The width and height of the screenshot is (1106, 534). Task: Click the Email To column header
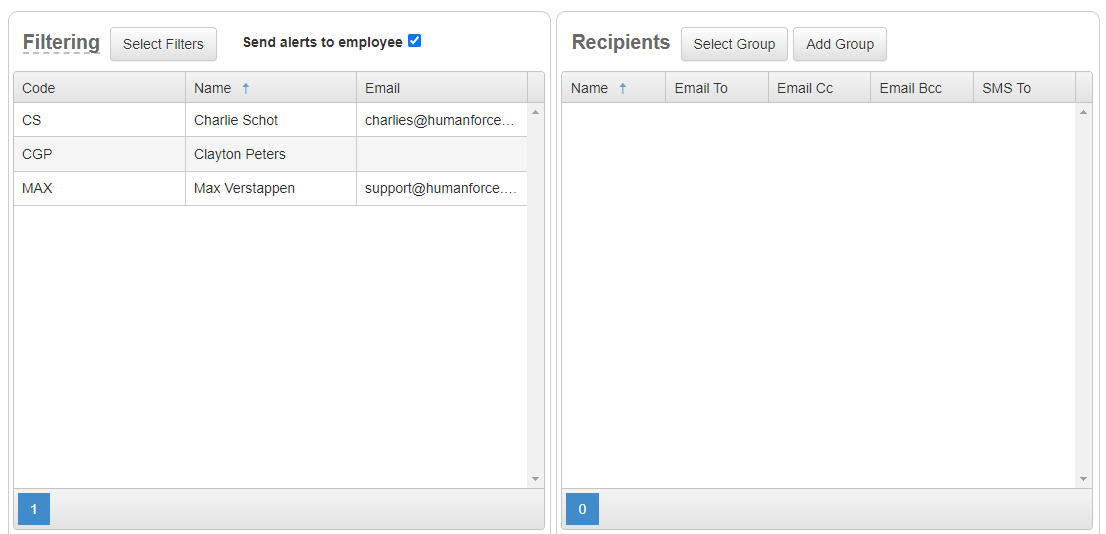715,88
